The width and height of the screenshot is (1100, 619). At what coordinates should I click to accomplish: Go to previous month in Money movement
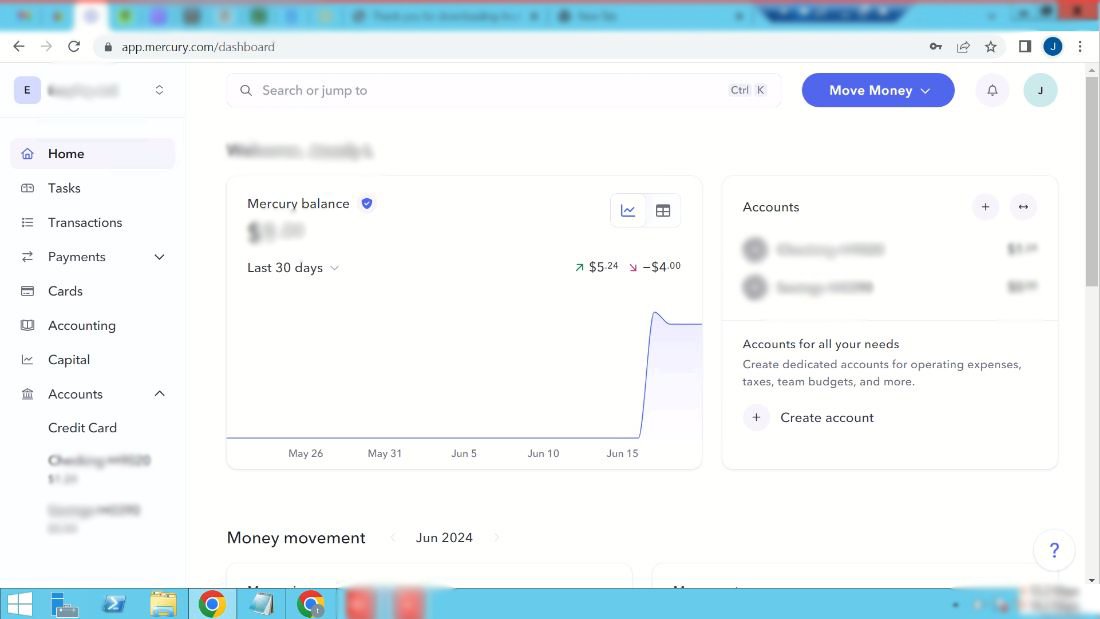point(393,538)
